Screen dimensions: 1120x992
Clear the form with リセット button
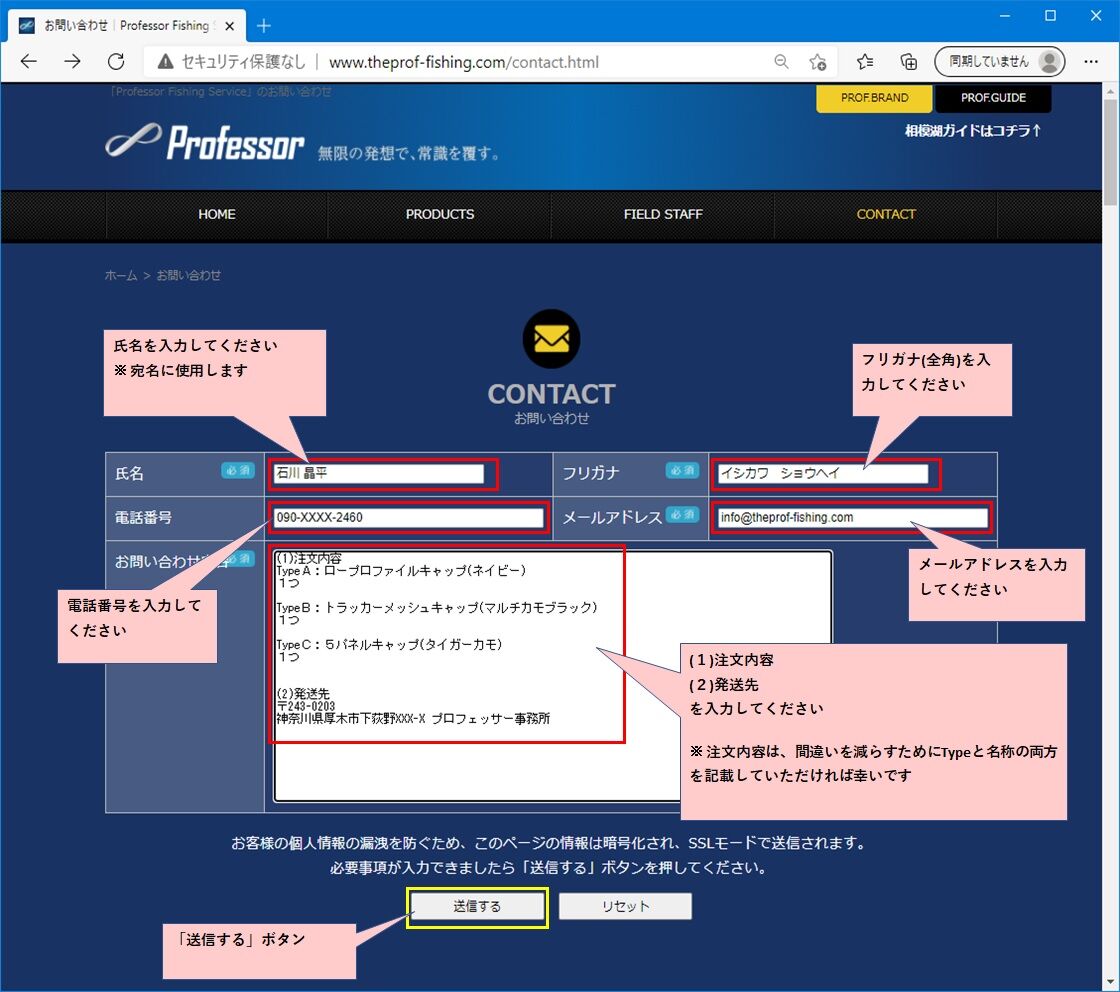coord(625,906)
